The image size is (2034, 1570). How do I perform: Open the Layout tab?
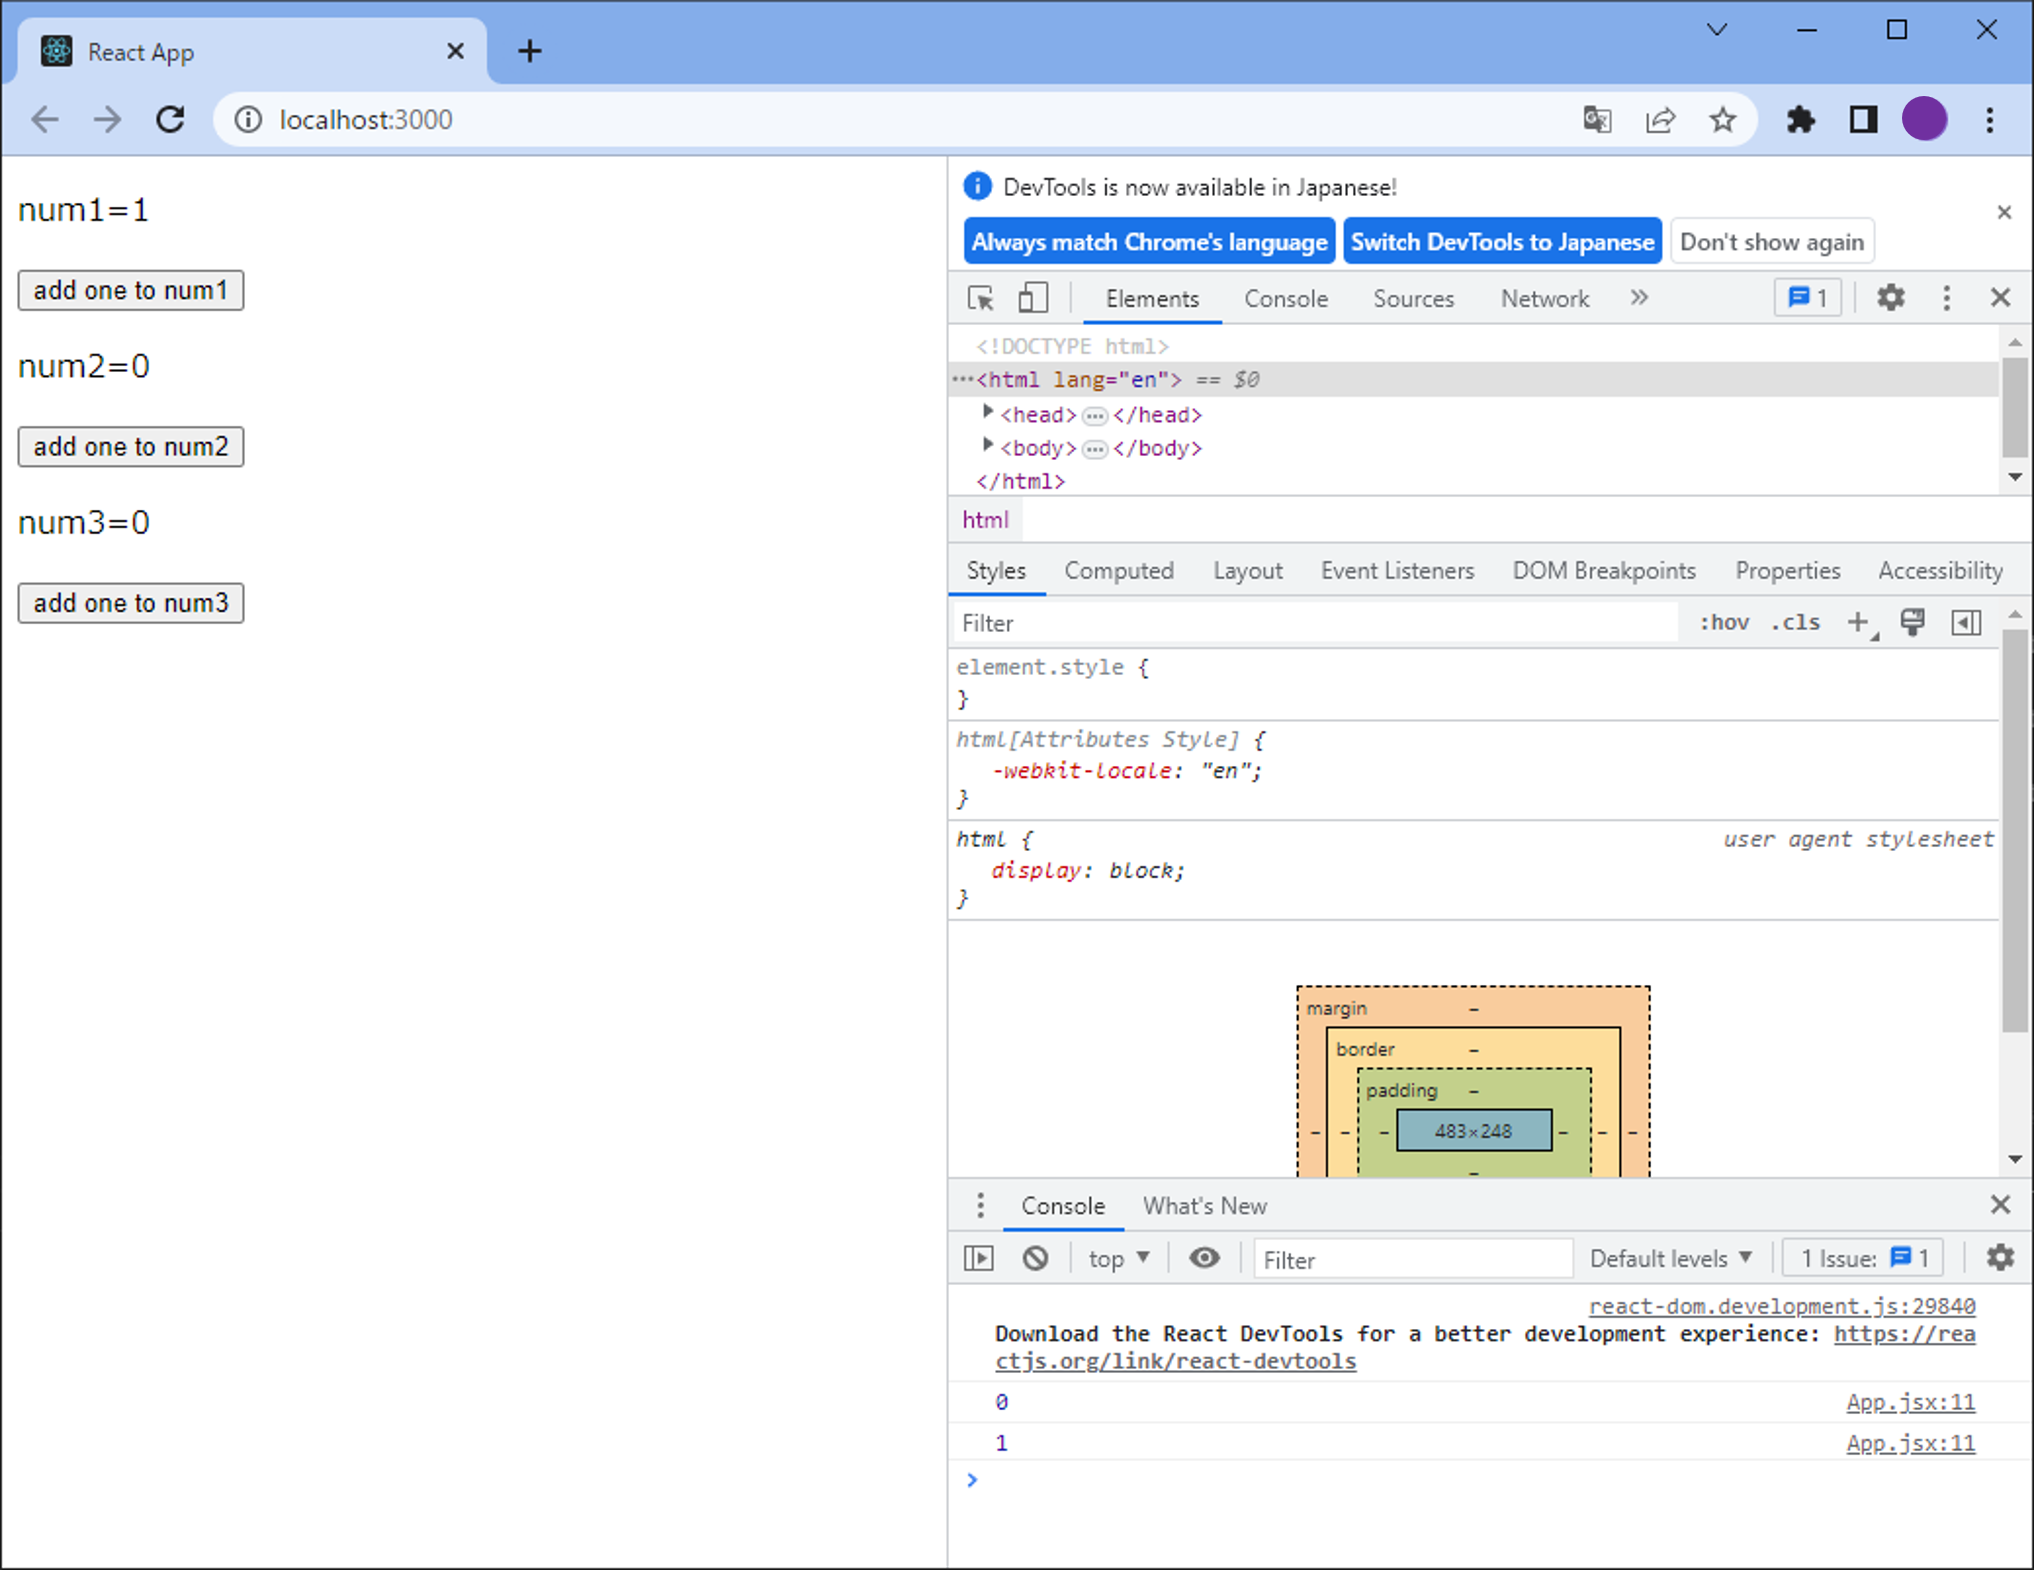tap(1247, 570)
